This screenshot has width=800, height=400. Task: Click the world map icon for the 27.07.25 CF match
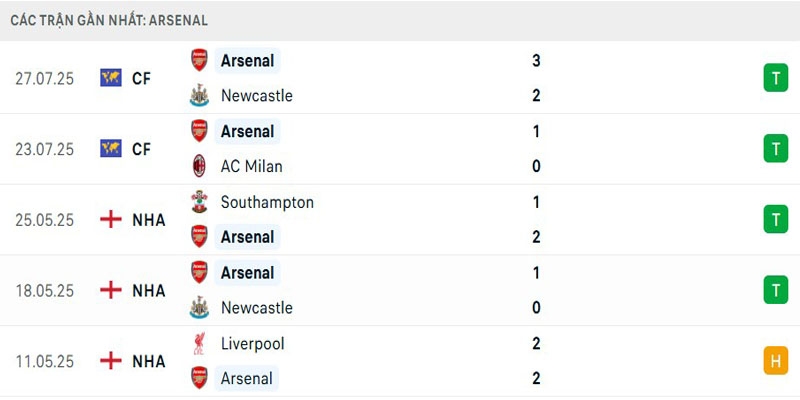(x=111, y=78)
